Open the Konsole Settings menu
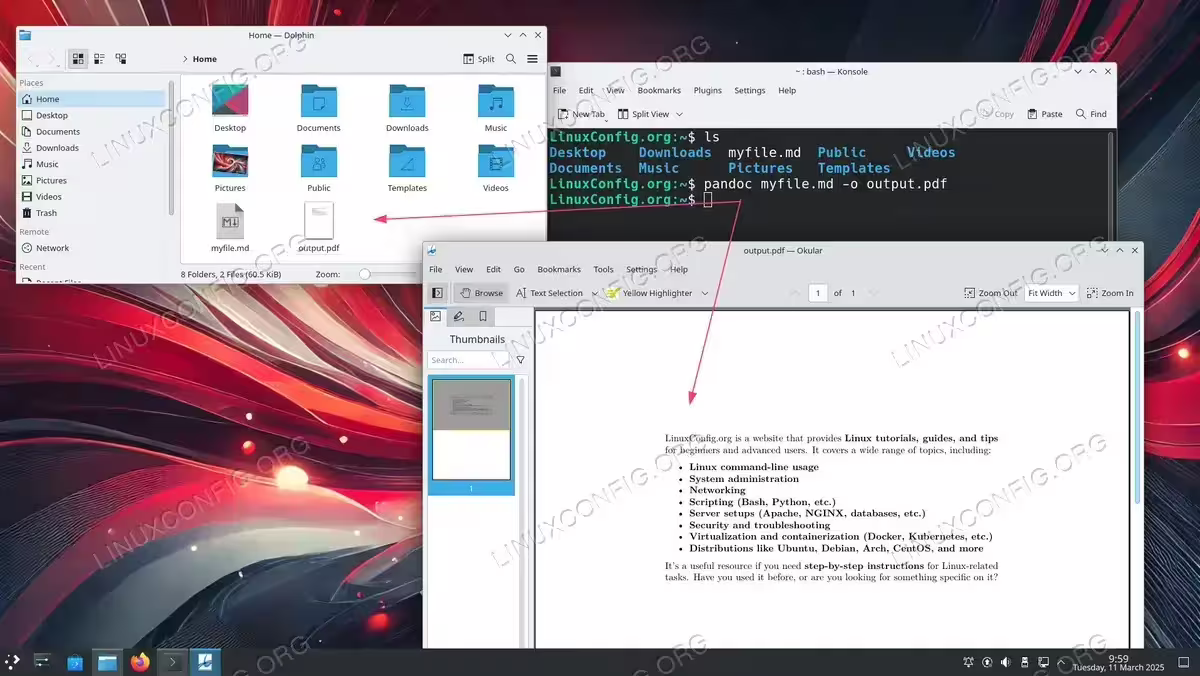The width and height of the screenshot is (1200, 676). (x=750, y=90)
